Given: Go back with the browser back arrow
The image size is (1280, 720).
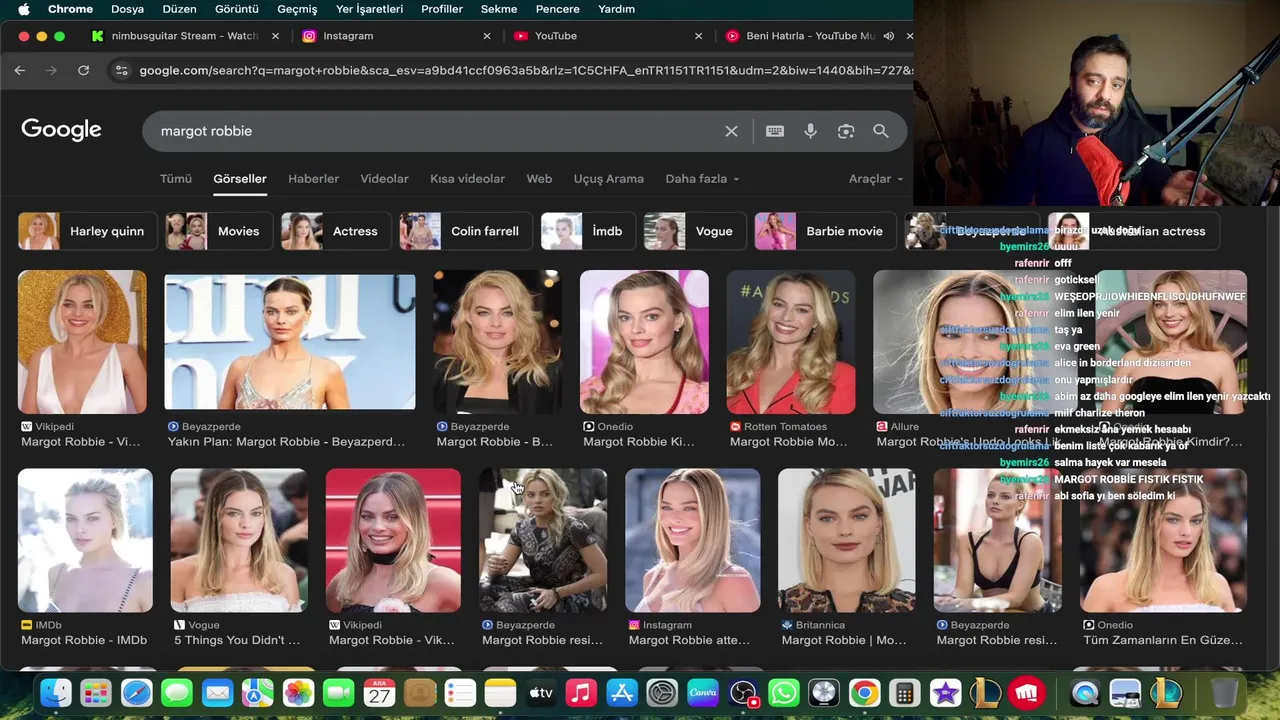Looking at the screenshot, I should click(20, 70).
